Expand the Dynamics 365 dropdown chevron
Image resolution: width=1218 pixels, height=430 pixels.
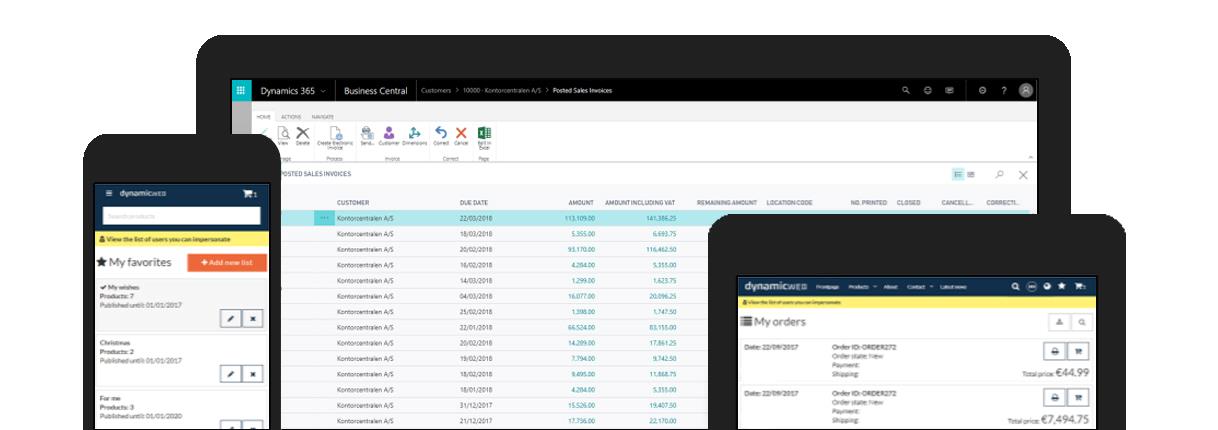pyautogui.click(x=323, y=91)
